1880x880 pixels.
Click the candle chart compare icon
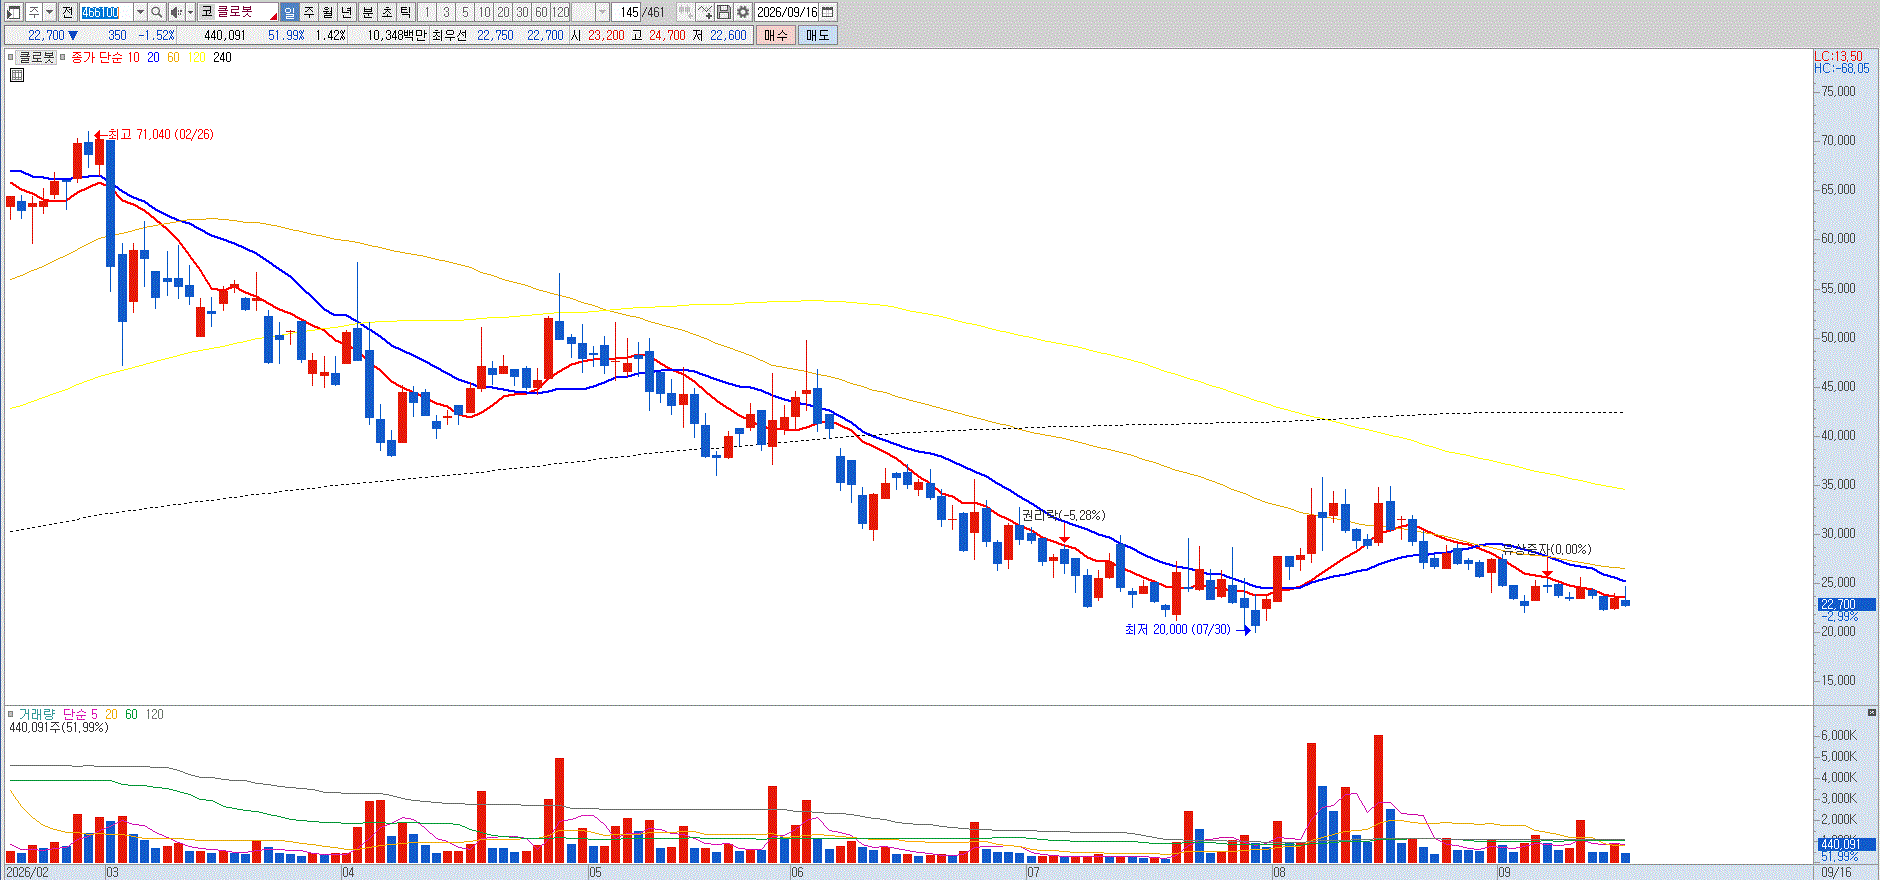(x=685, y=12)
